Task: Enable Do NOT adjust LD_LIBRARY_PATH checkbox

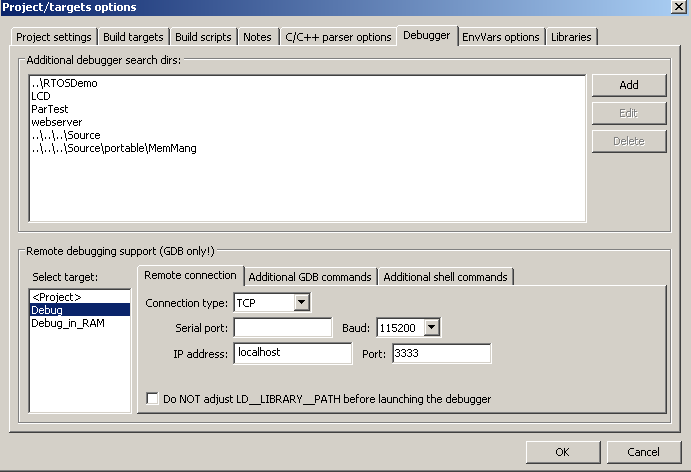Action: (x=153, y=399)
